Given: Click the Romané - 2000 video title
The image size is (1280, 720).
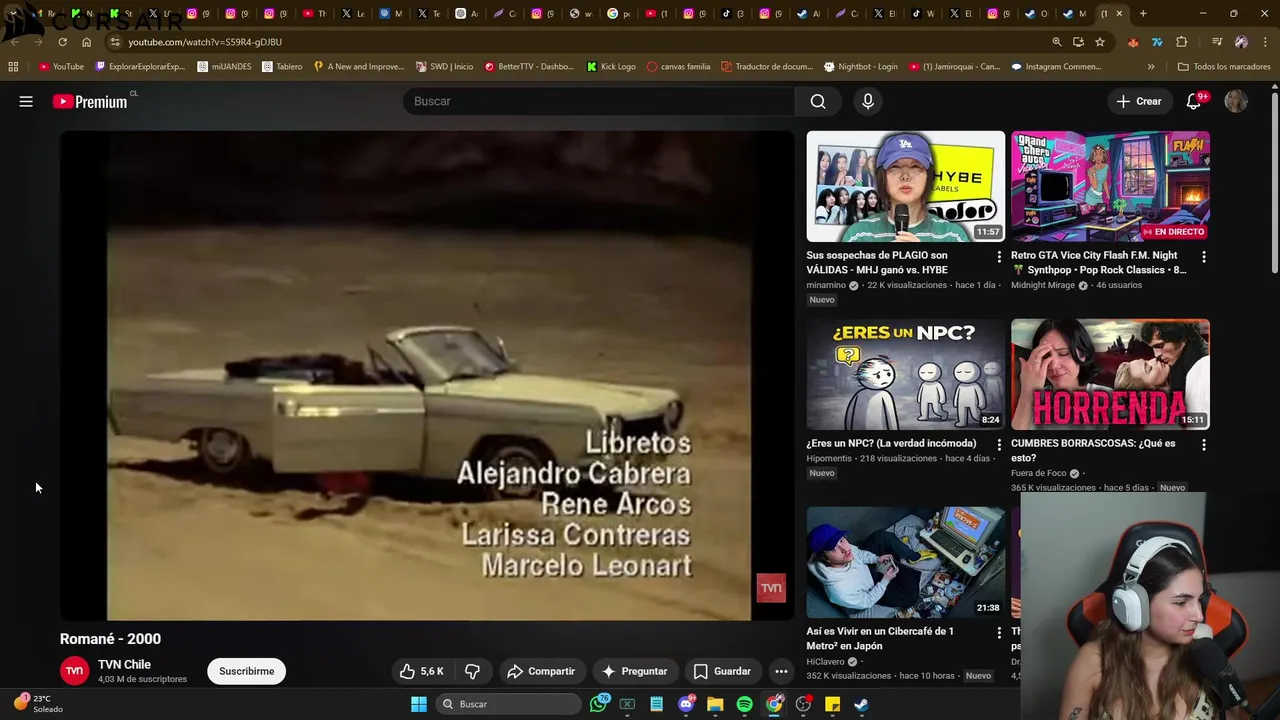Looking at the screenshot, I should pos(110,639).
